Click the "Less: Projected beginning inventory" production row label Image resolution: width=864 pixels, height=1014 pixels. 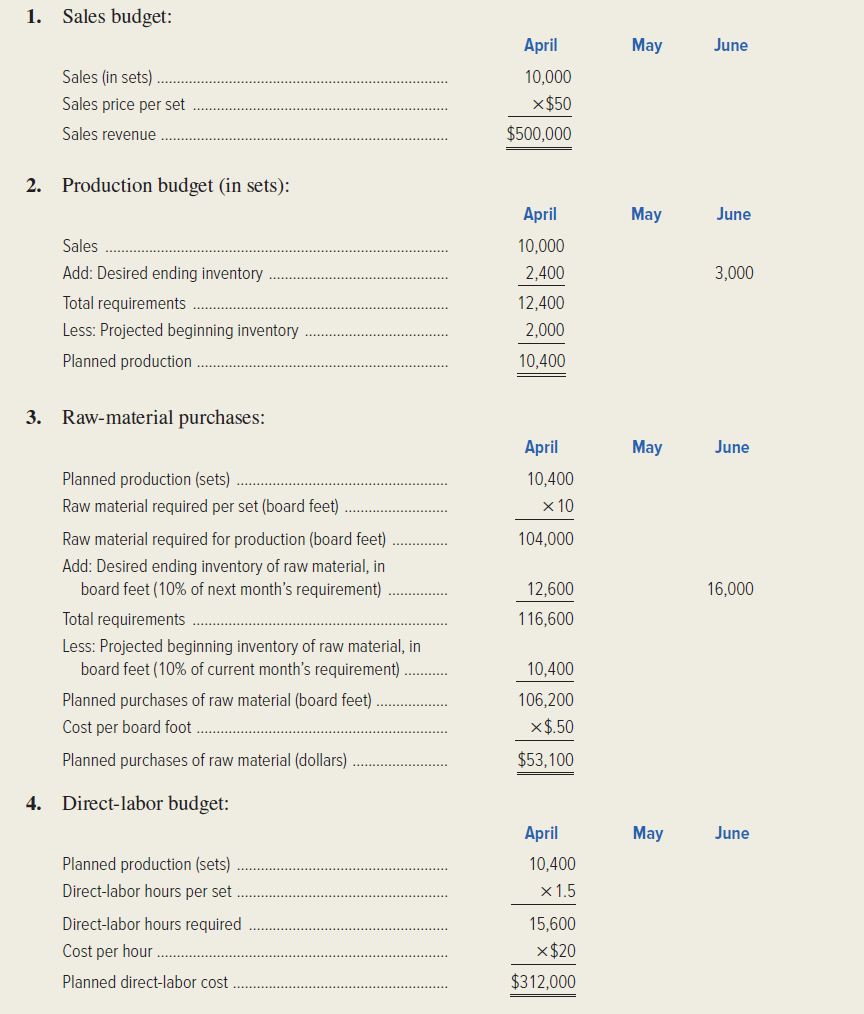pos(180,330)
